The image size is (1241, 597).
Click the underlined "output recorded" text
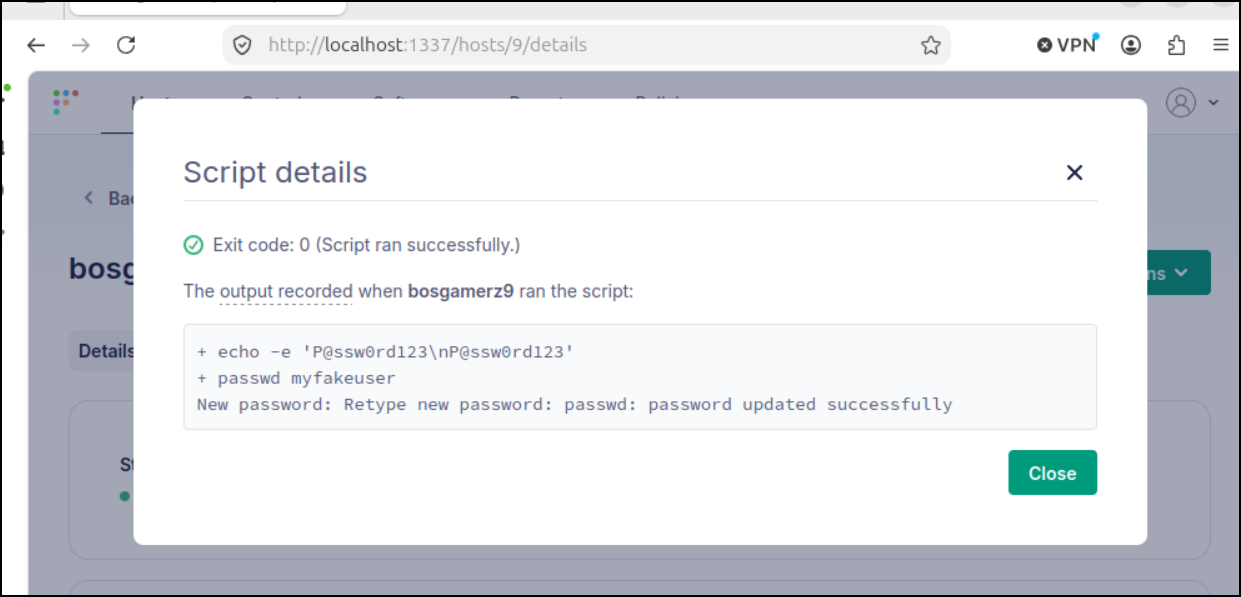286,292
